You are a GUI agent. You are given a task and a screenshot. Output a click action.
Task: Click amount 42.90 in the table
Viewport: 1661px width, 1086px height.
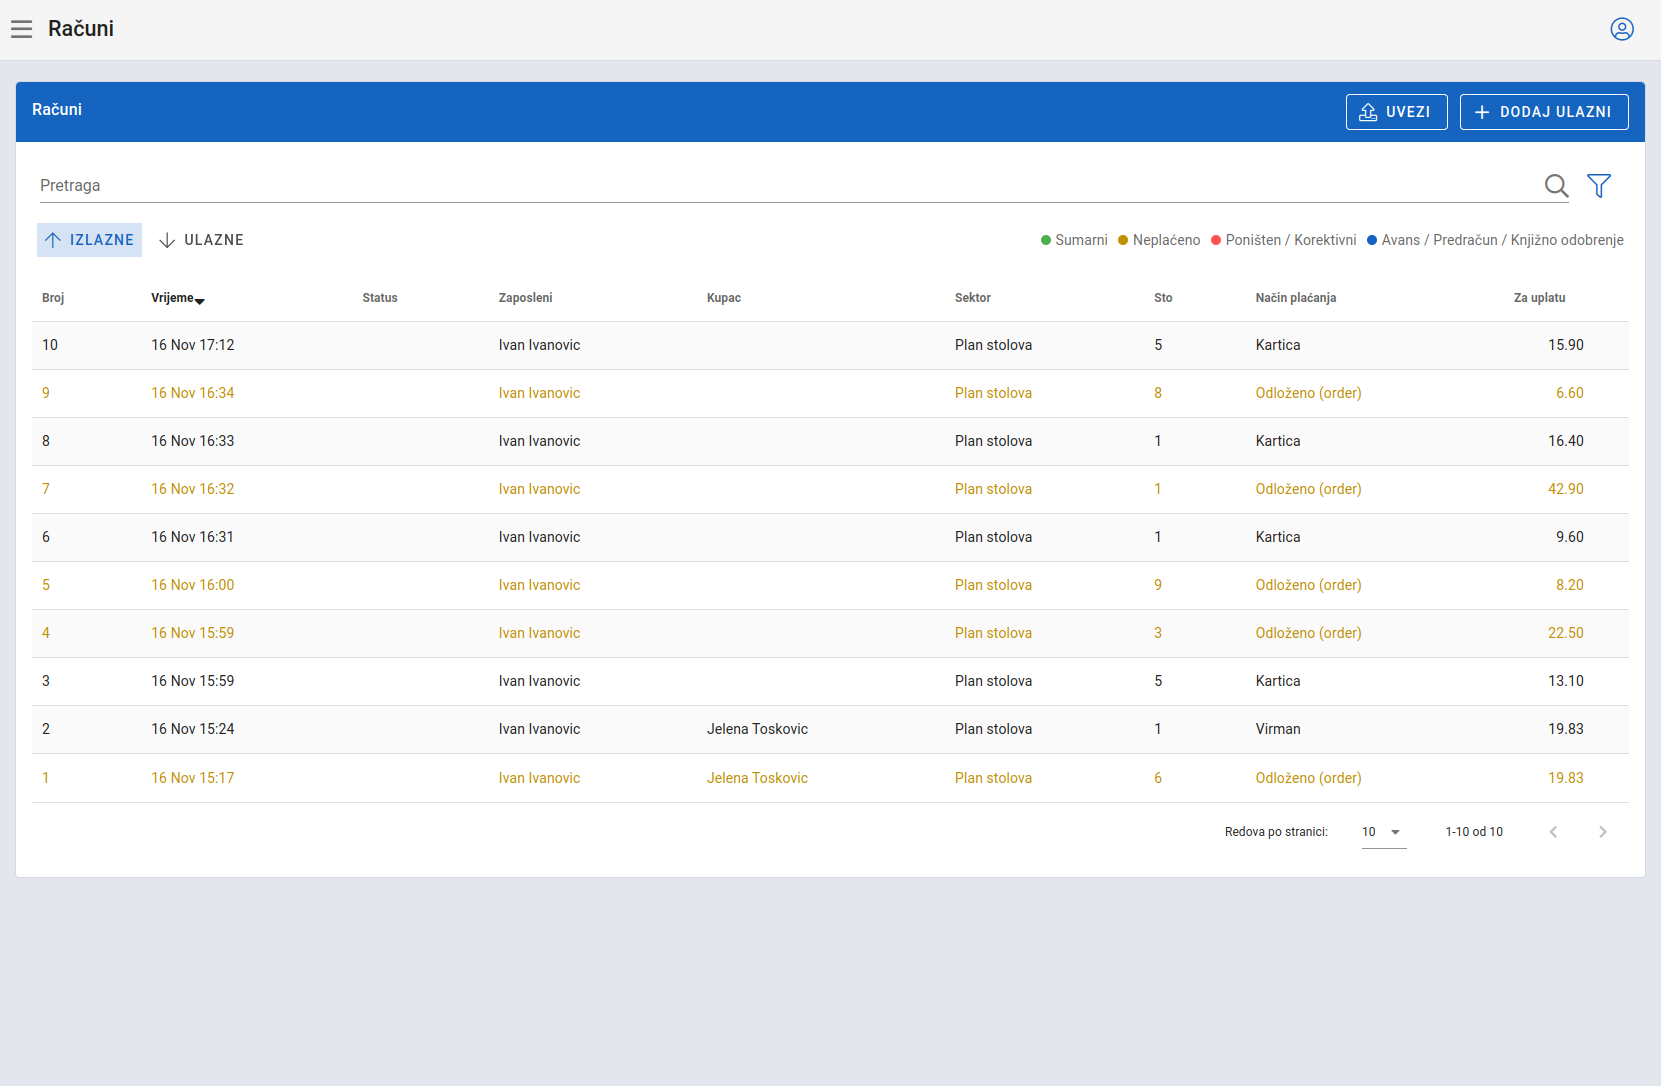(1566, 489)
